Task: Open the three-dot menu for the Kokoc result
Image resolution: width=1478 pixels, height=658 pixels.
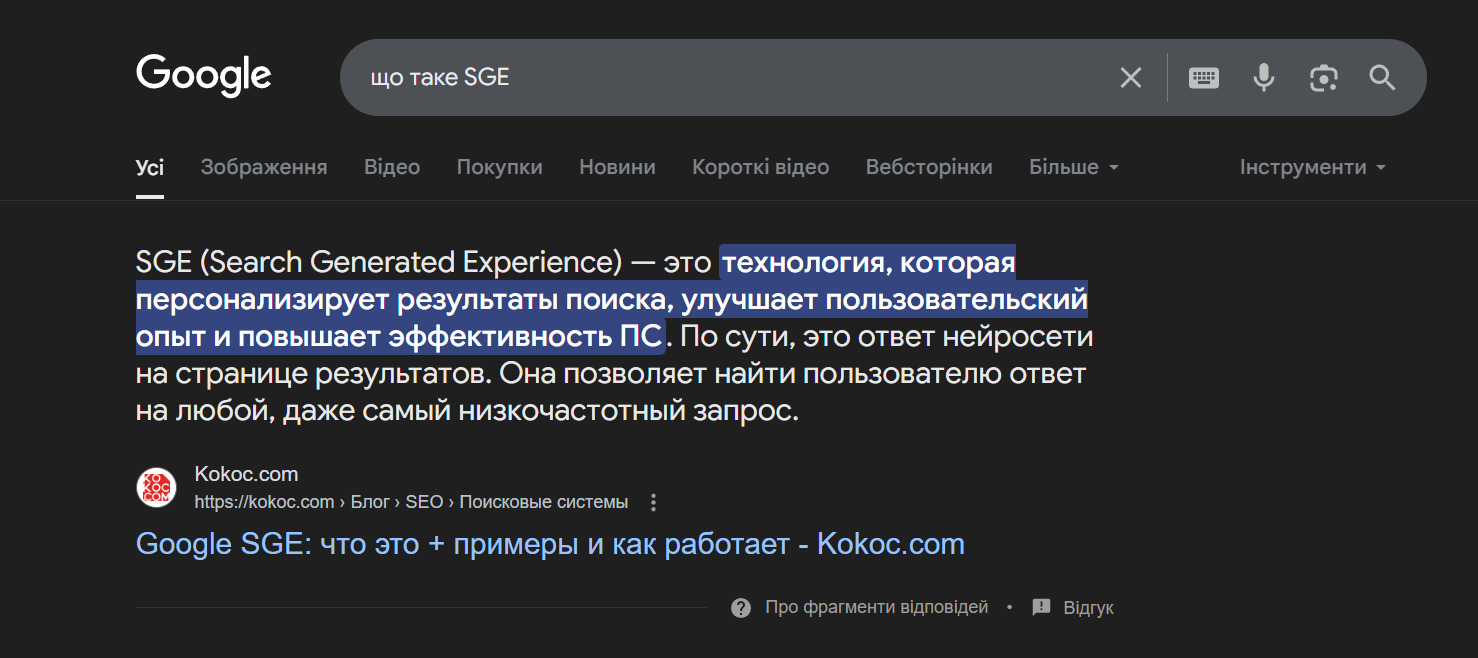Action: [x=654, y=502]
